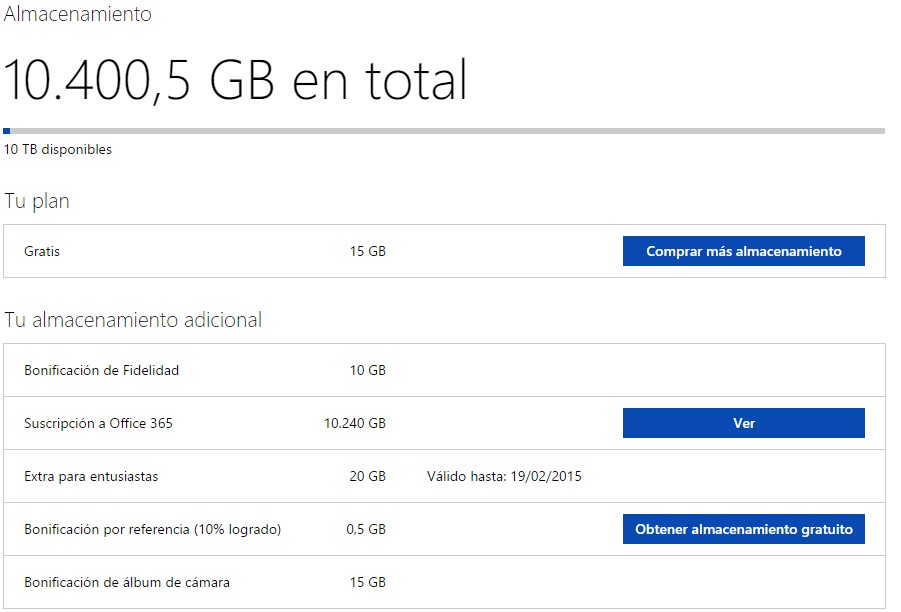The width and height of the screenshot is (901, 612).
Task: Select the Bonificación de álbum de cámara entry
Action: click(x=127, y=583)
